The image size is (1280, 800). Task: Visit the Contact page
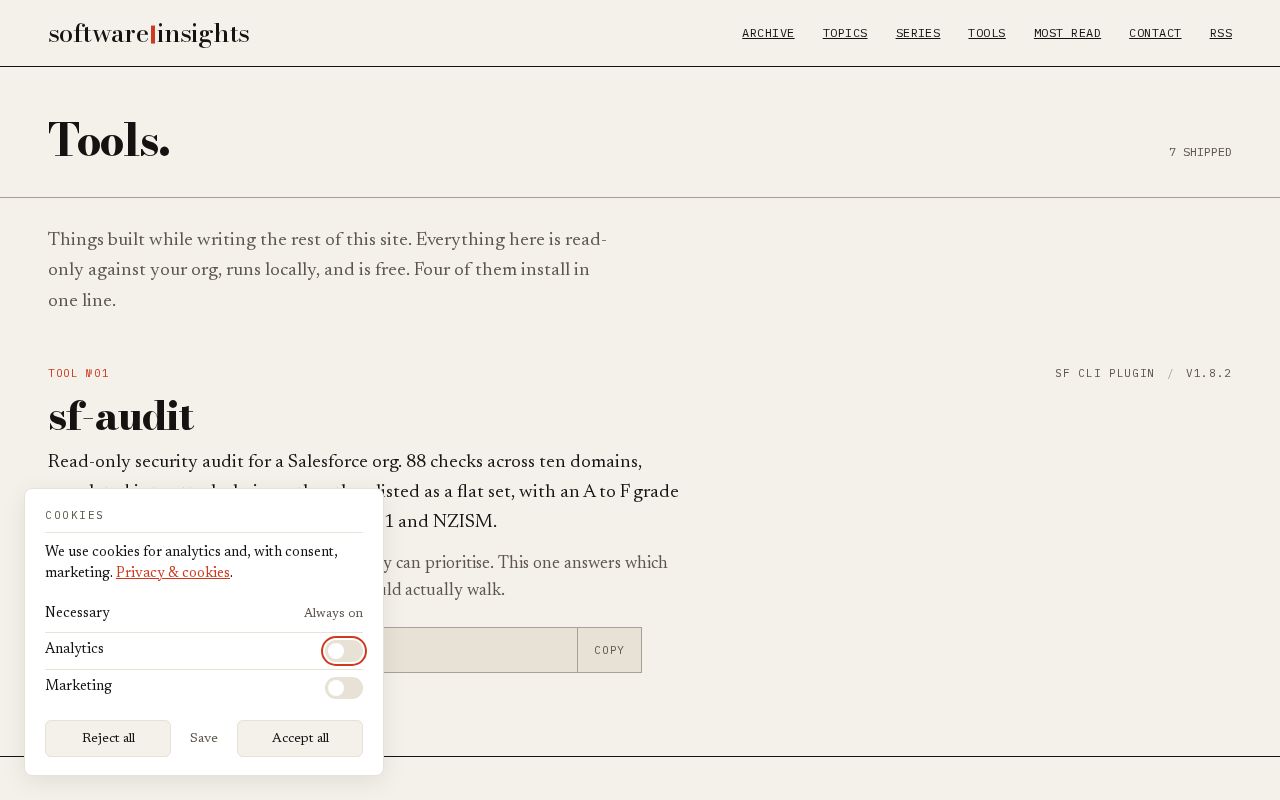coord(1155,33)
